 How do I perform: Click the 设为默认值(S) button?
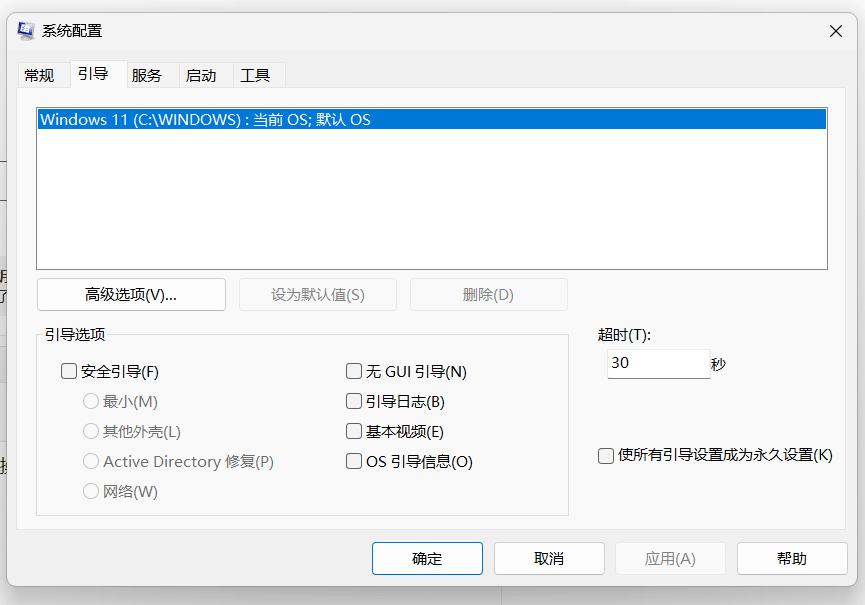coord(318,295)
